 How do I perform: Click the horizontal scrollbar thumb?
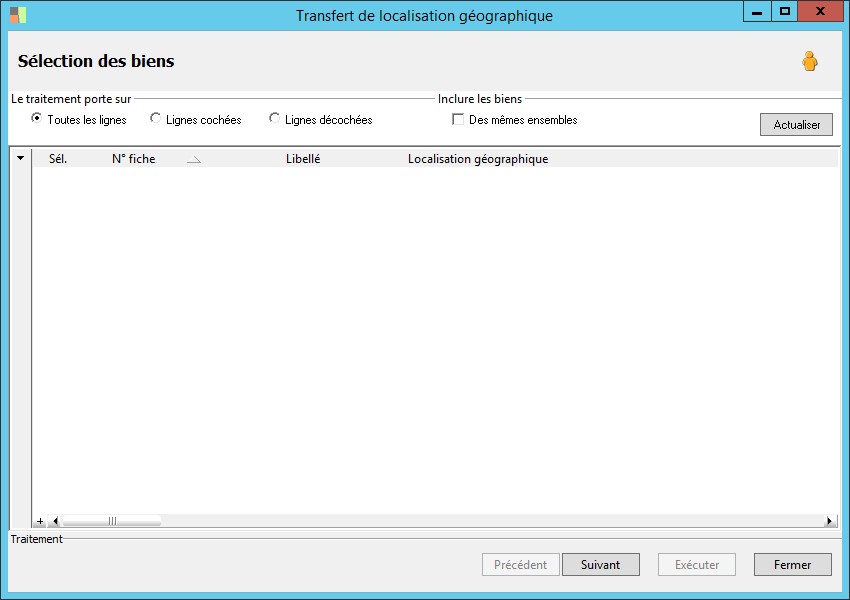pos(112,521)
